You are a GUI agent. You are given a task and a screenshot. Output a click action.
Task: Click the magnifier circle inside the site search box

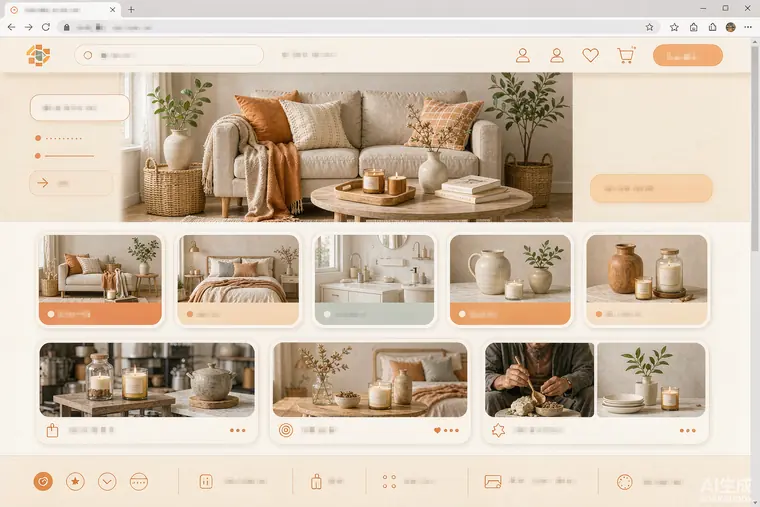pyautogui.click(x=88, y=55)
